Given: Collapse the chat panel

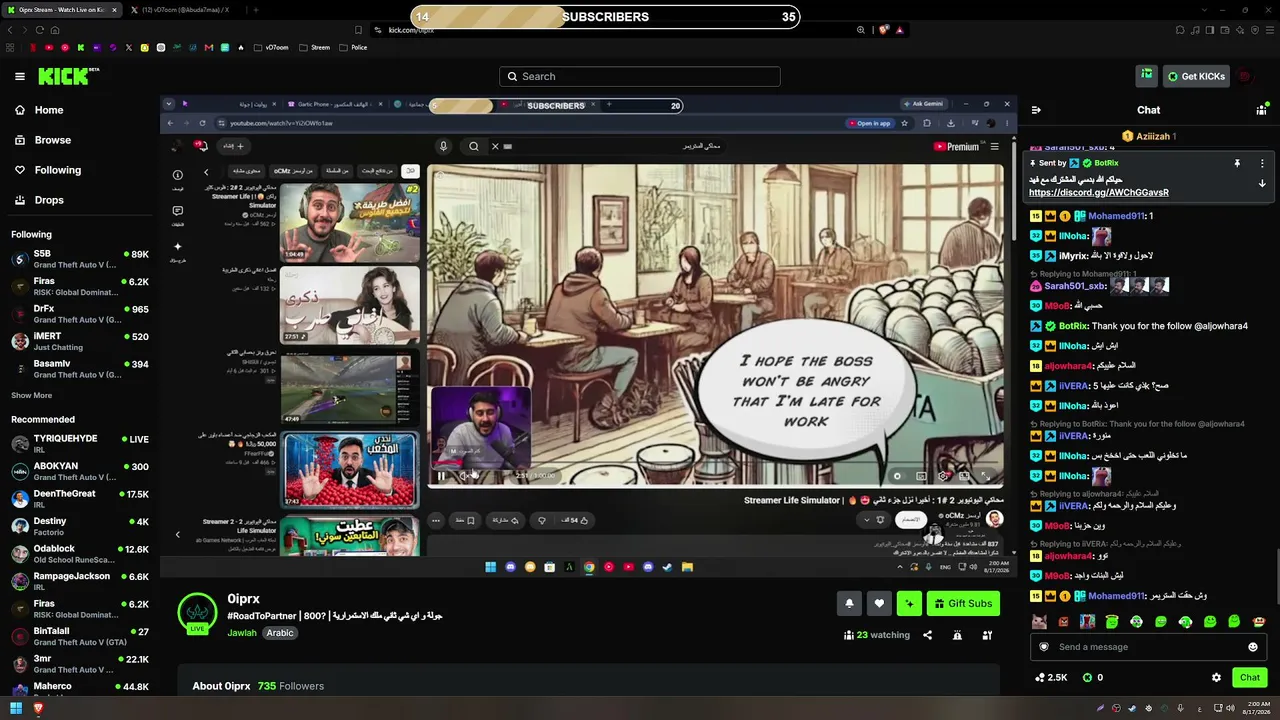Looking at the screenshot, I should 1036,110.
